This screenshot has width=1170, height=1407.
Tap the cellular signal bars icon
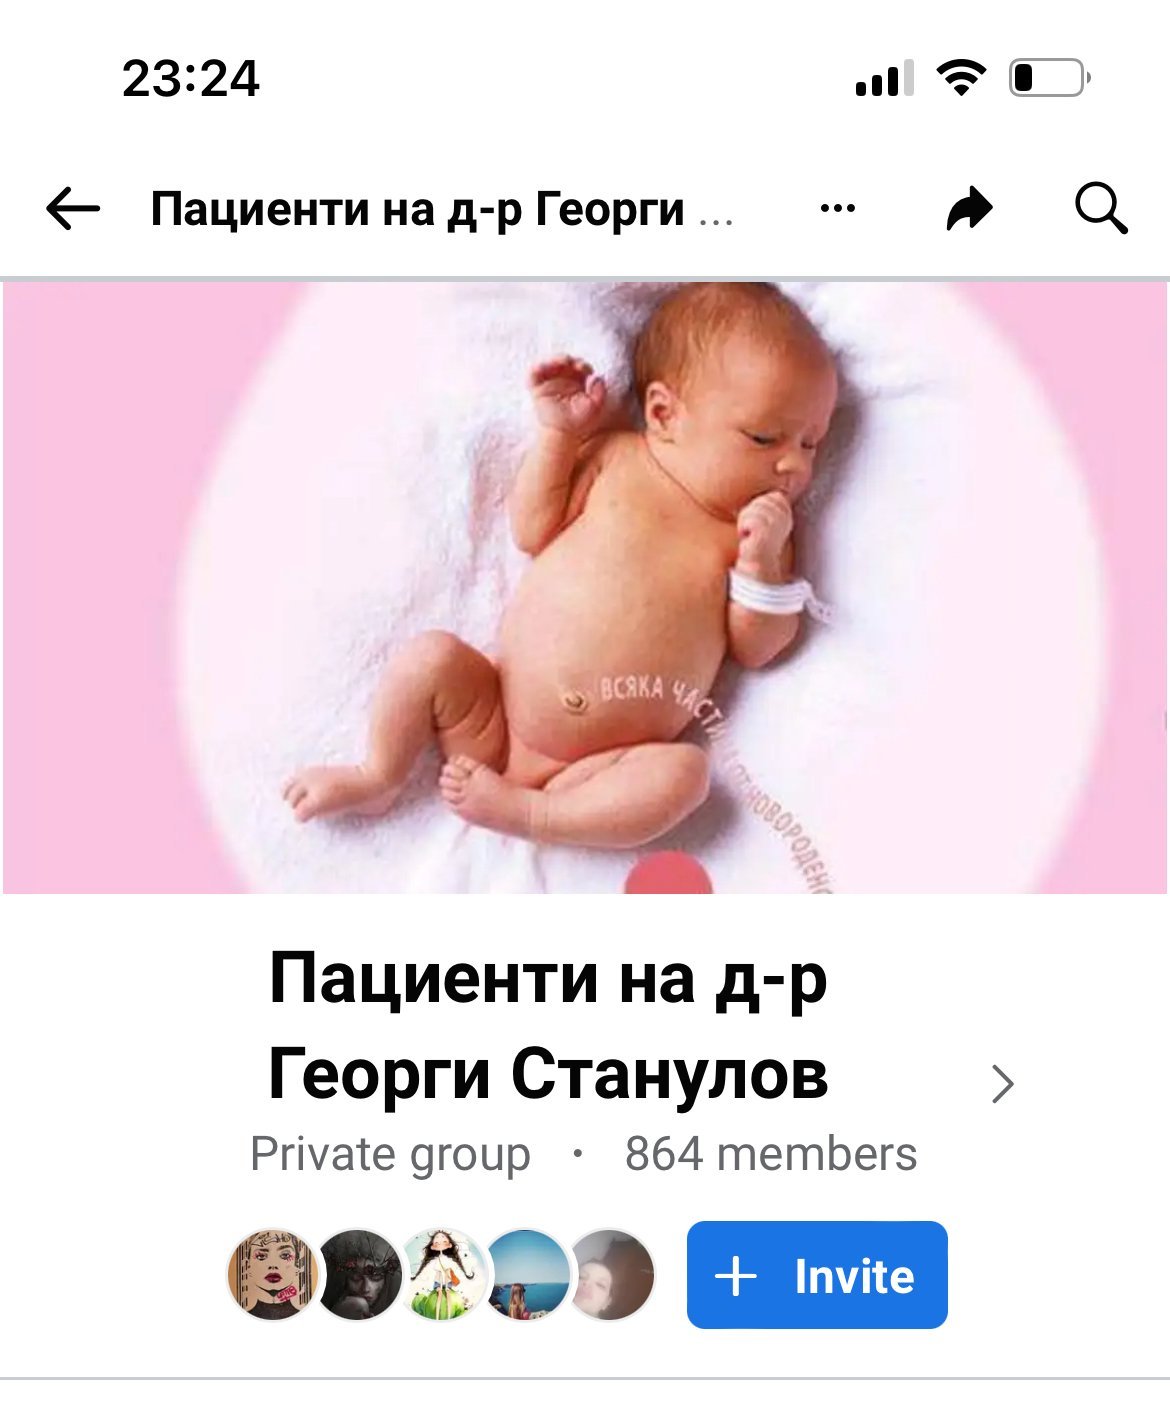tap(884, 78)
